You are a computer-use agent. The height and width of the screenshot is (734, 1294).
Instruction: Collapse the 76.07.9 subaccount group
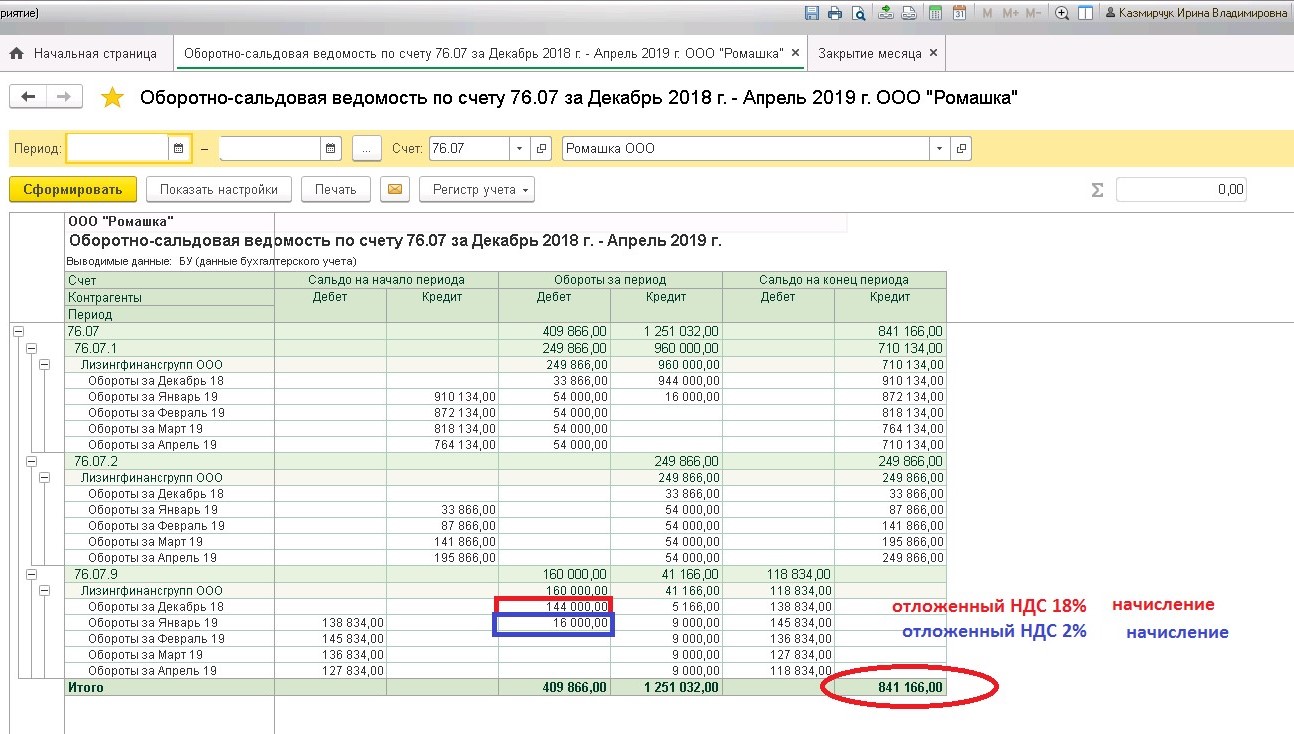(32, 575)
